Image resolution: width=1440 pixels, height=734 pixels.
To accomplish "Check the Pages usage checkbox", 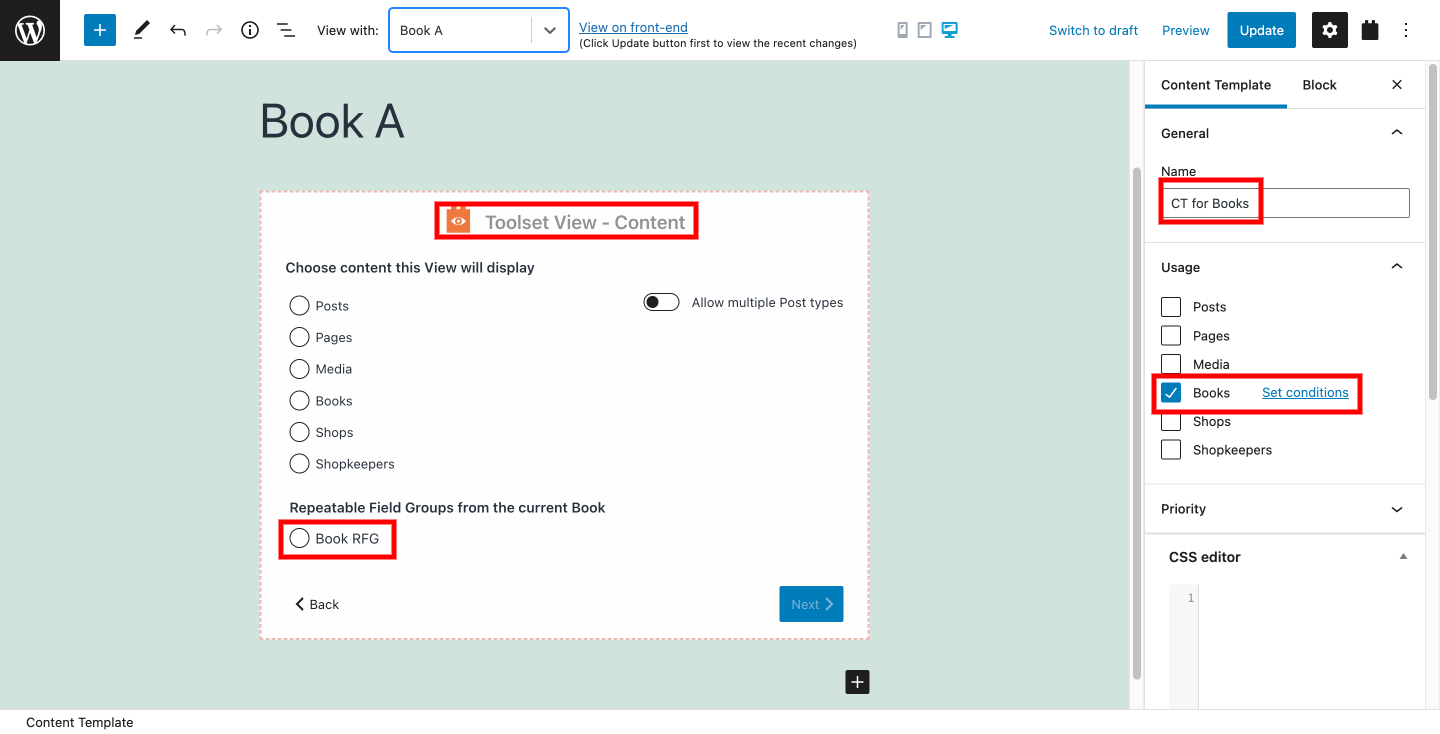I will [1171, 336].
